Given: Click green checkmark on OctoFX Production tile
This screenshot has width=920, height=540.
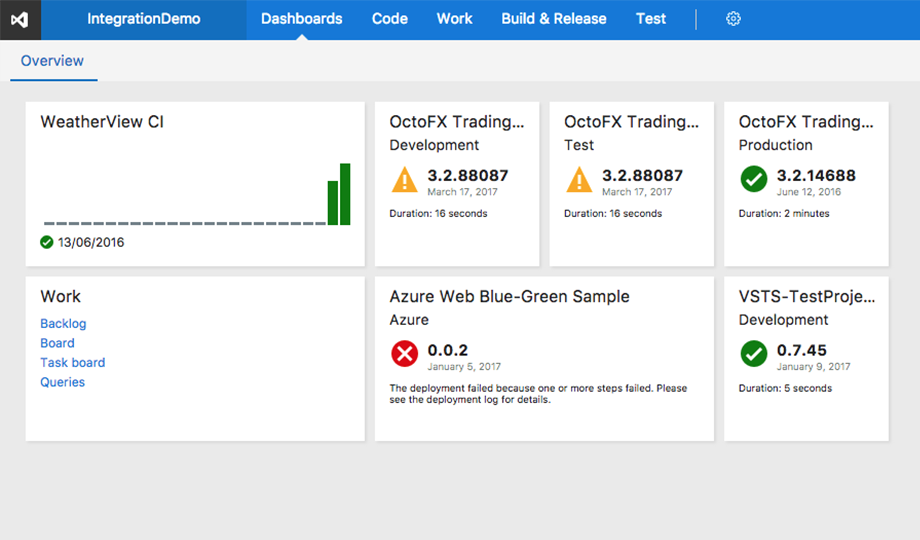Looking at the screenshot, I should click(x=754, y=179).
